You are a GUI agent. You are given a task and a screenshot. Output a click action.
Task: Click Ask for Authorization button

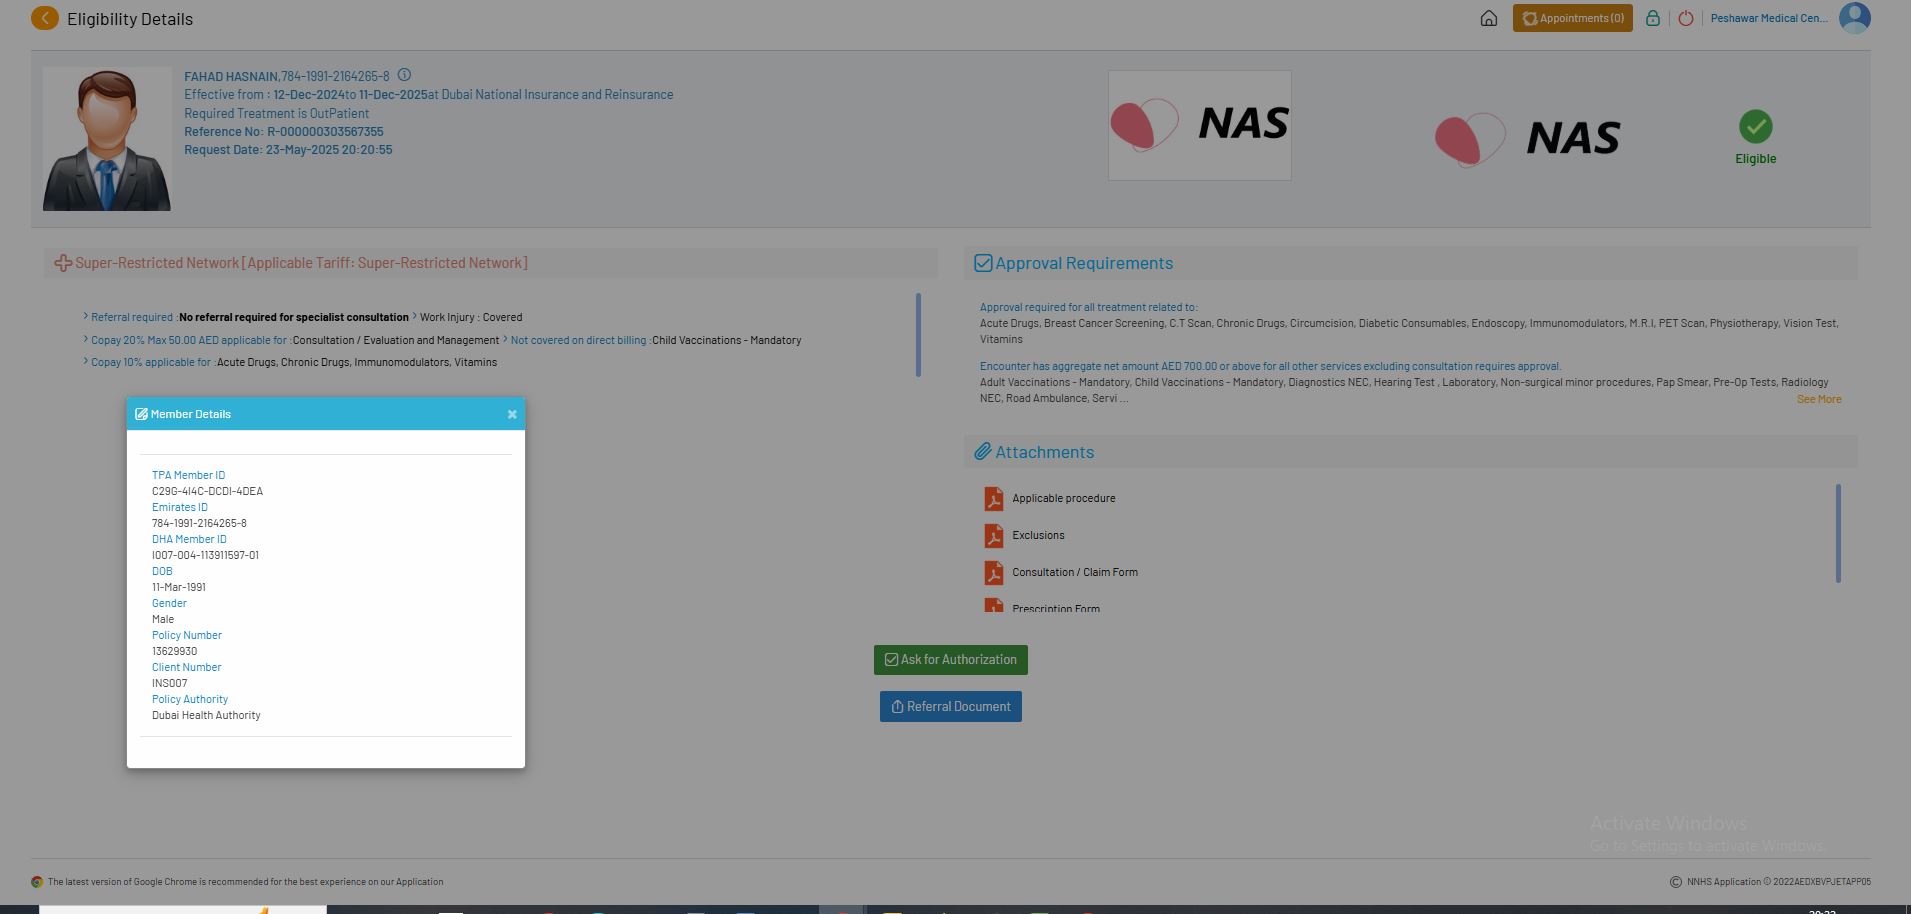click(950, 660)
